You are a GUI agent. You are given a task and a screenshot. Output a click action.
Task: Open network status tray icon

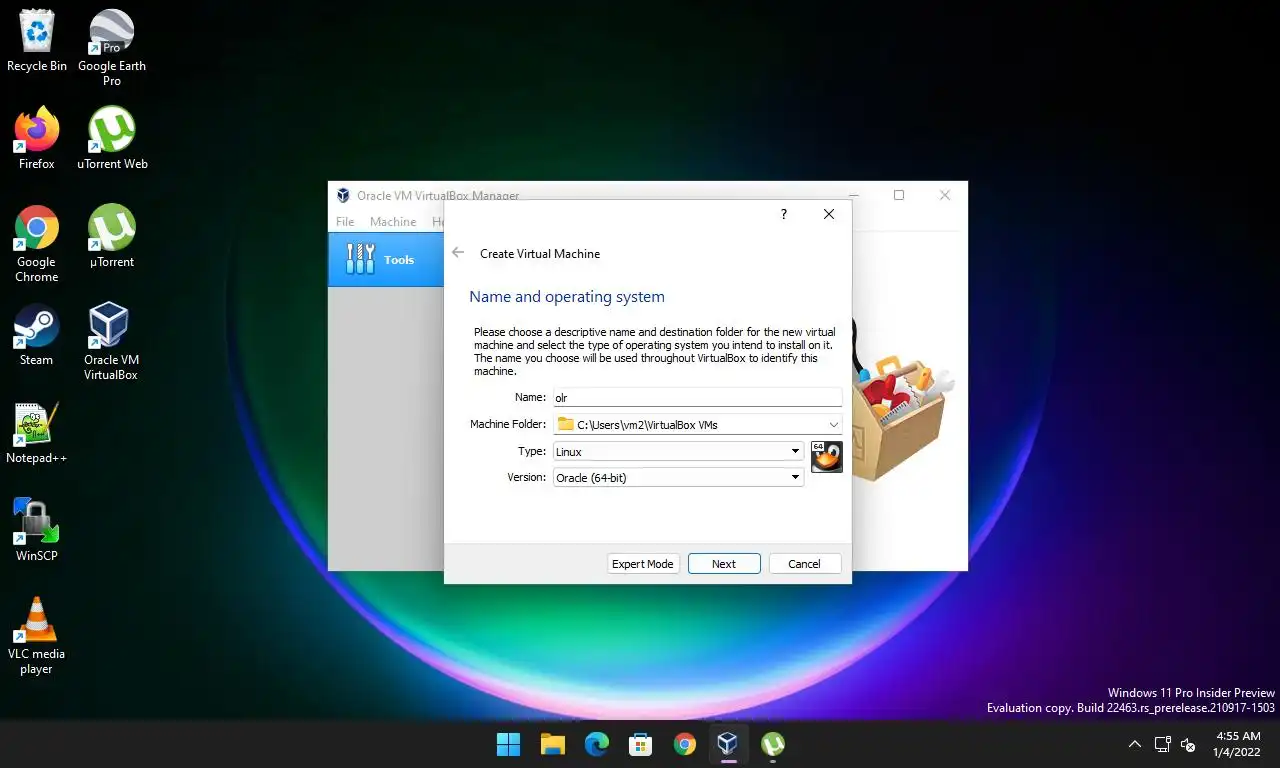coord(1162,744)
